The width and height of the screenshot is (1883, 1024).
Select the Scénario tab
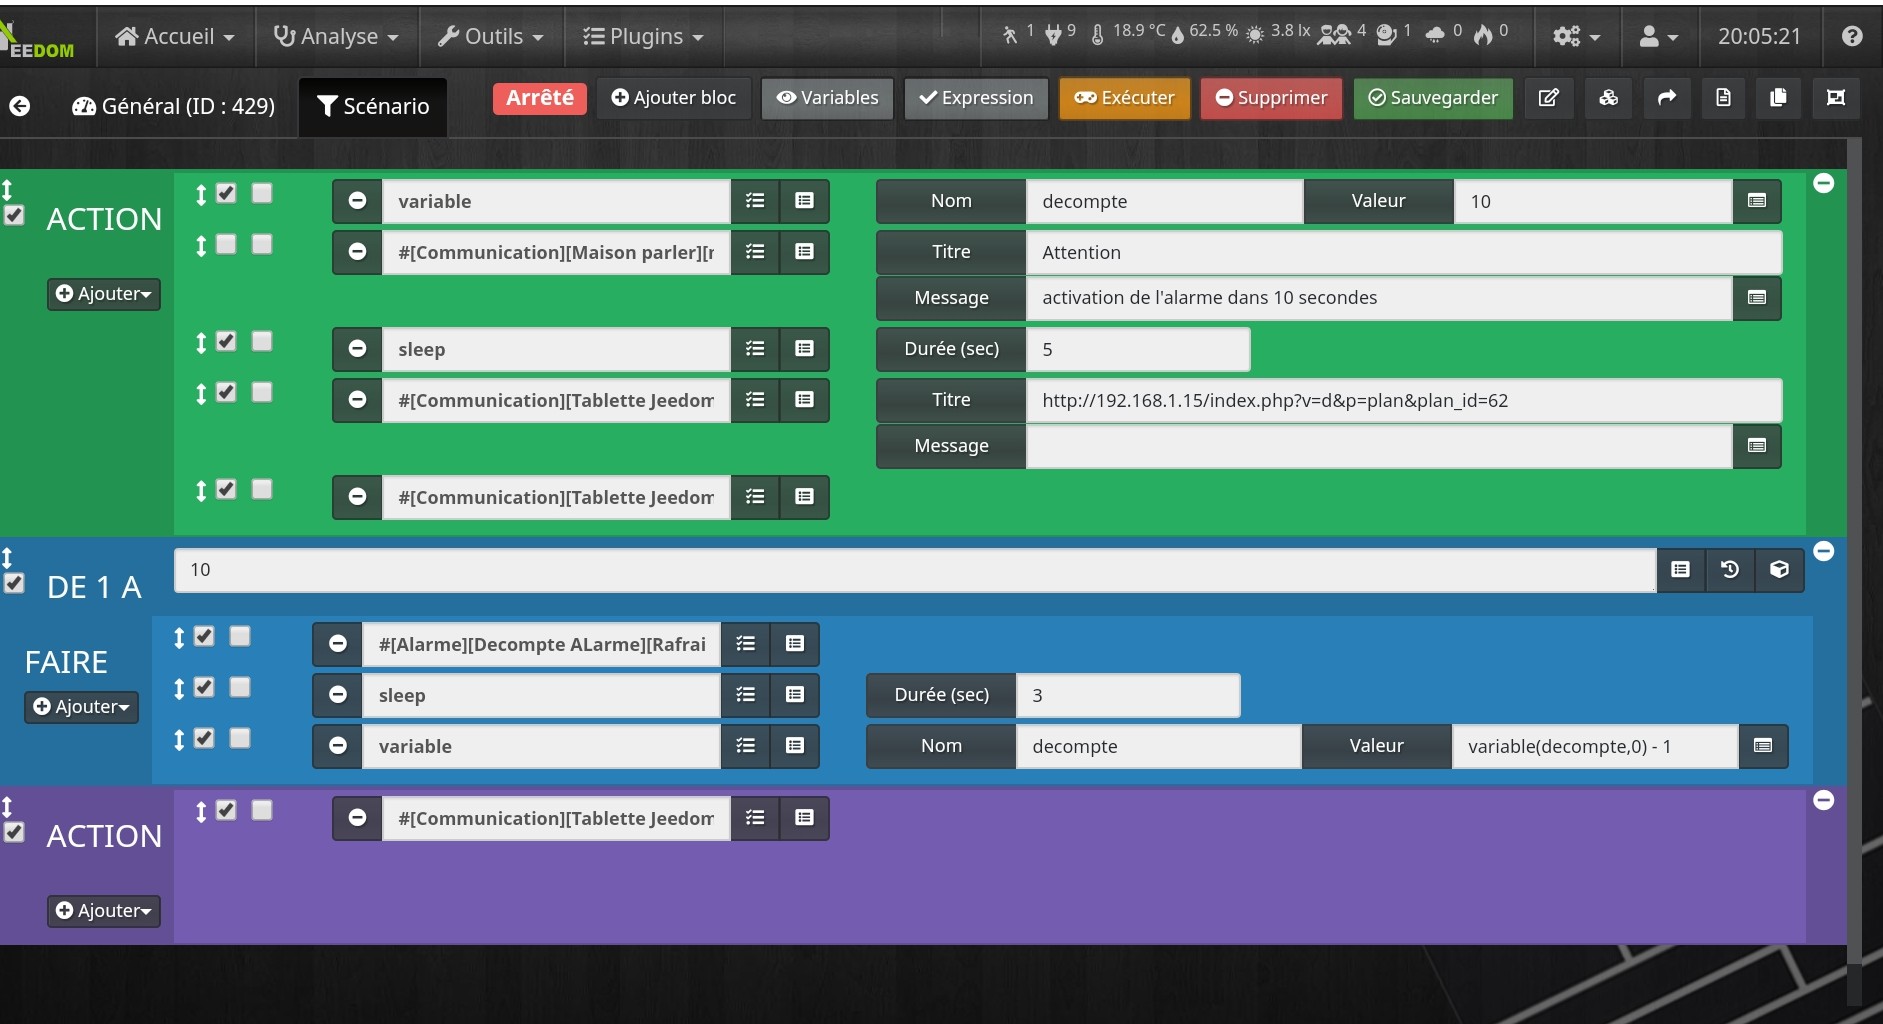point(373,106)
